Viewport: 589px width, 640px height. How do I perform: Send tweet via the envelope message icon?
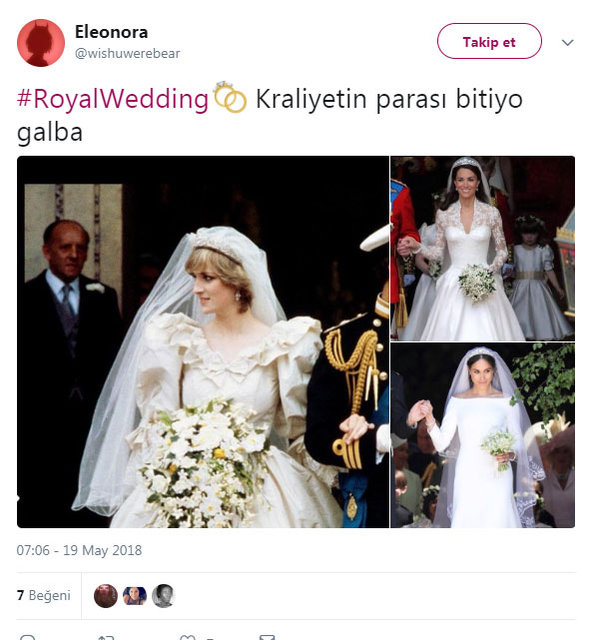(267, 637)
